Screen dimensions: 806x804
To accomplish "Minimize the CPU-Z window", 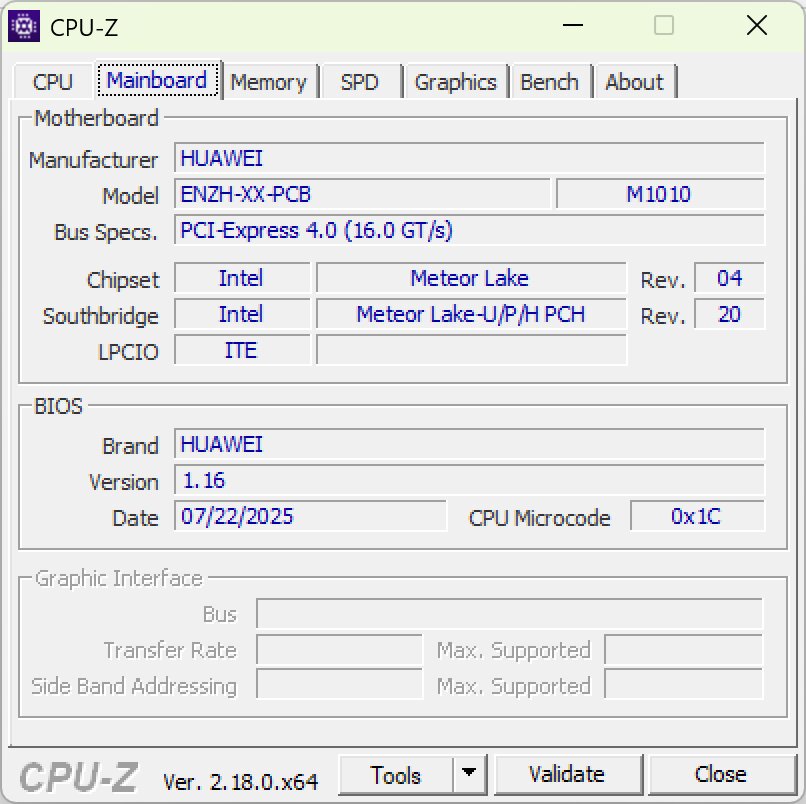I will [x=573, y=25].
